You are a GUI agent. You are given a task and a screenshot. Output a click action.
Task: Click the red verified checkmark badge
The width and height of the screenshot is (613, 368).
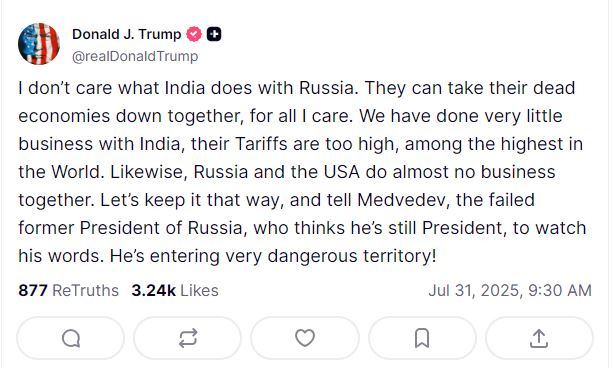194,34
